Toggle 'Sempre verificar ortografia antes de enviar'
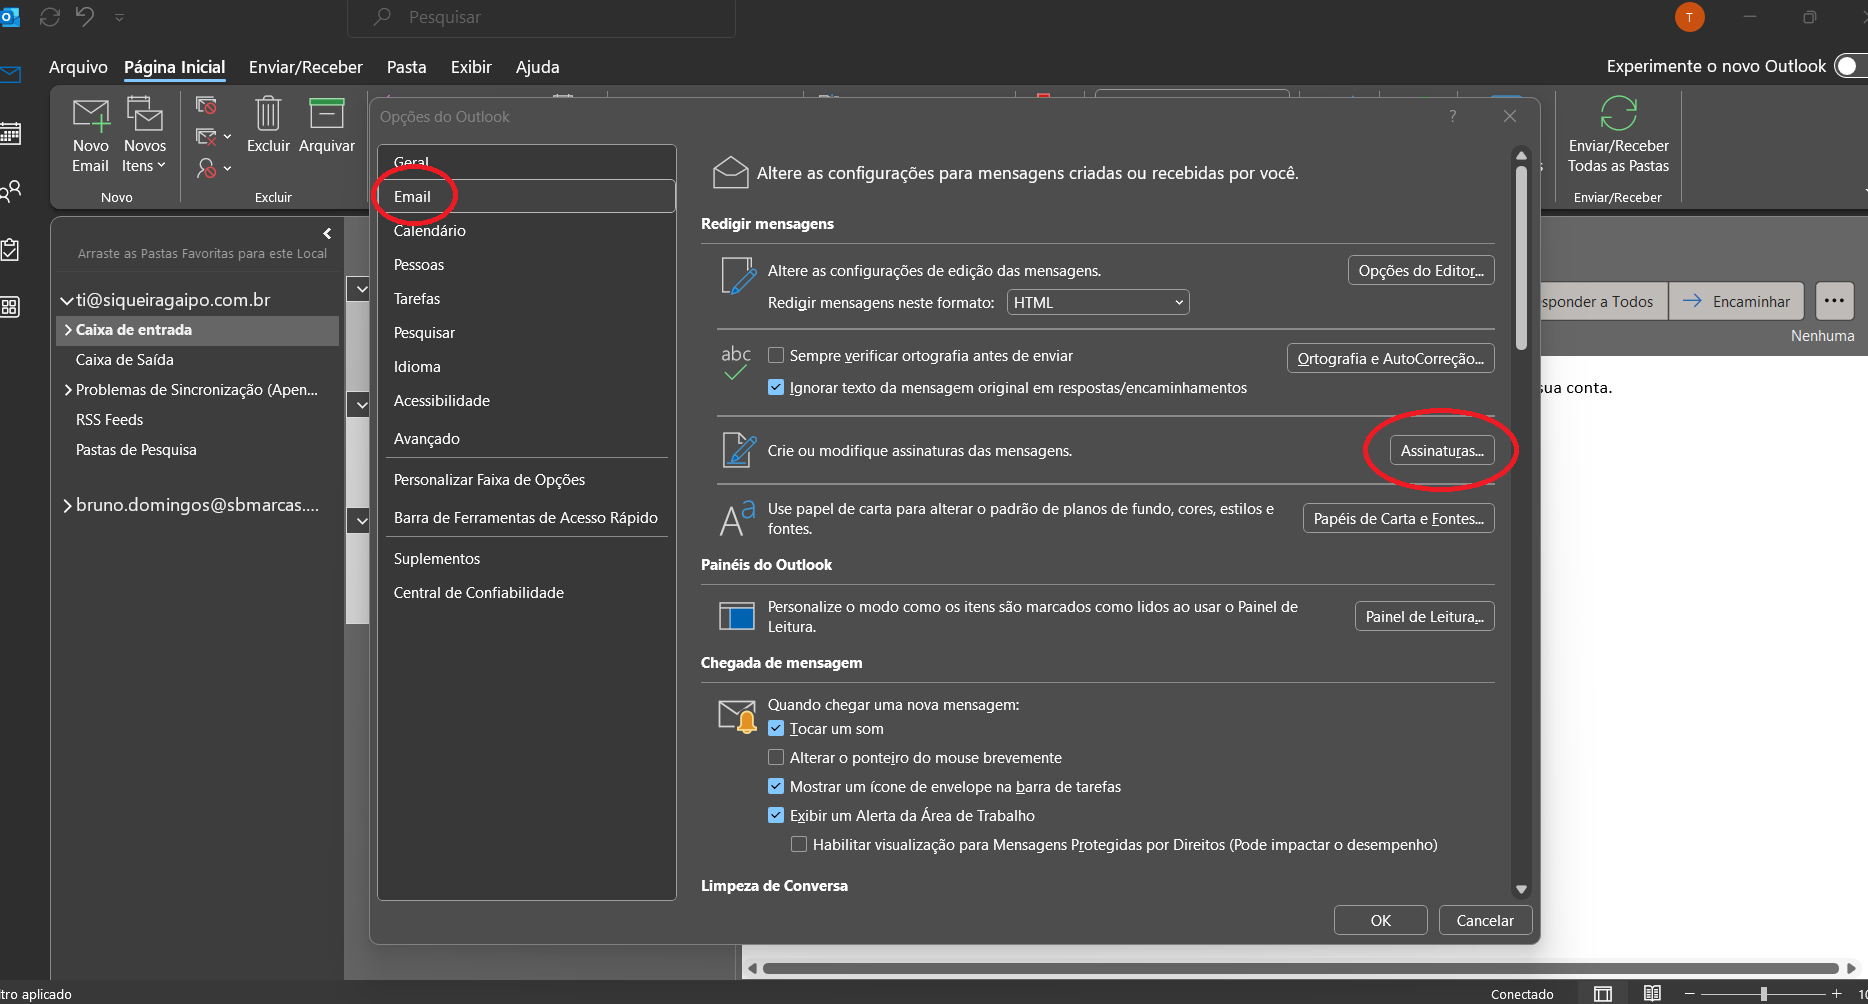1868x1004 pixels. click(x=776, y=355)
